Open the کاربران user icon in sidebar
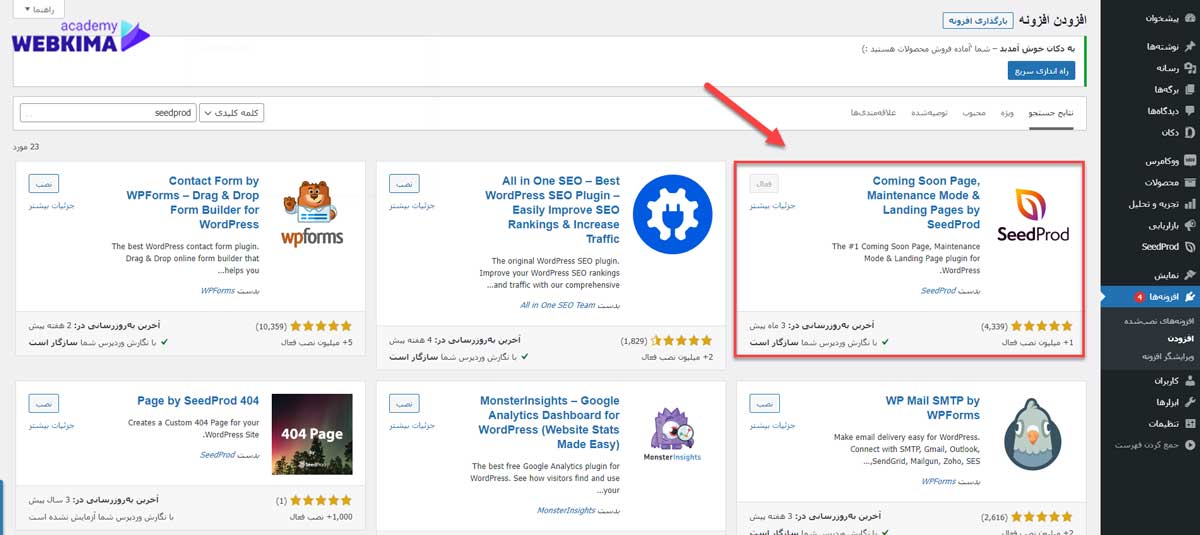Screen dimensions: 1200x535 point(1189,381)
